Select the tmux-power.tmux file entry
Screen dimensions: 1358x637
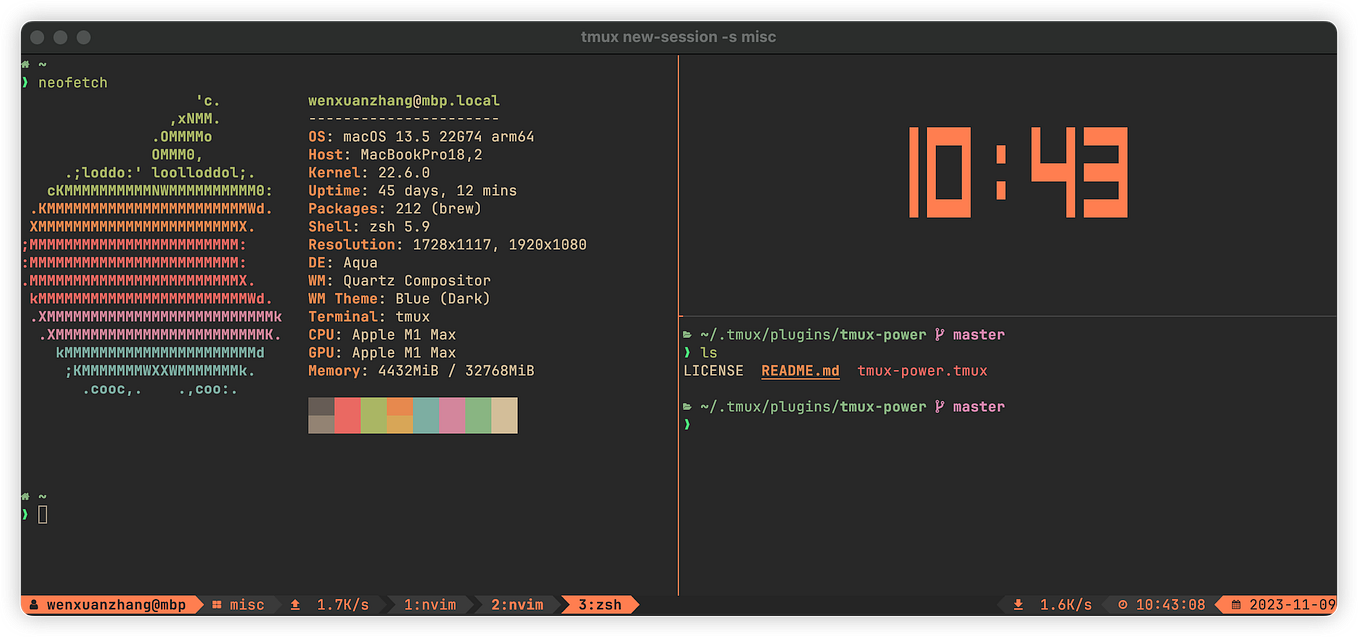pos(922,370)
